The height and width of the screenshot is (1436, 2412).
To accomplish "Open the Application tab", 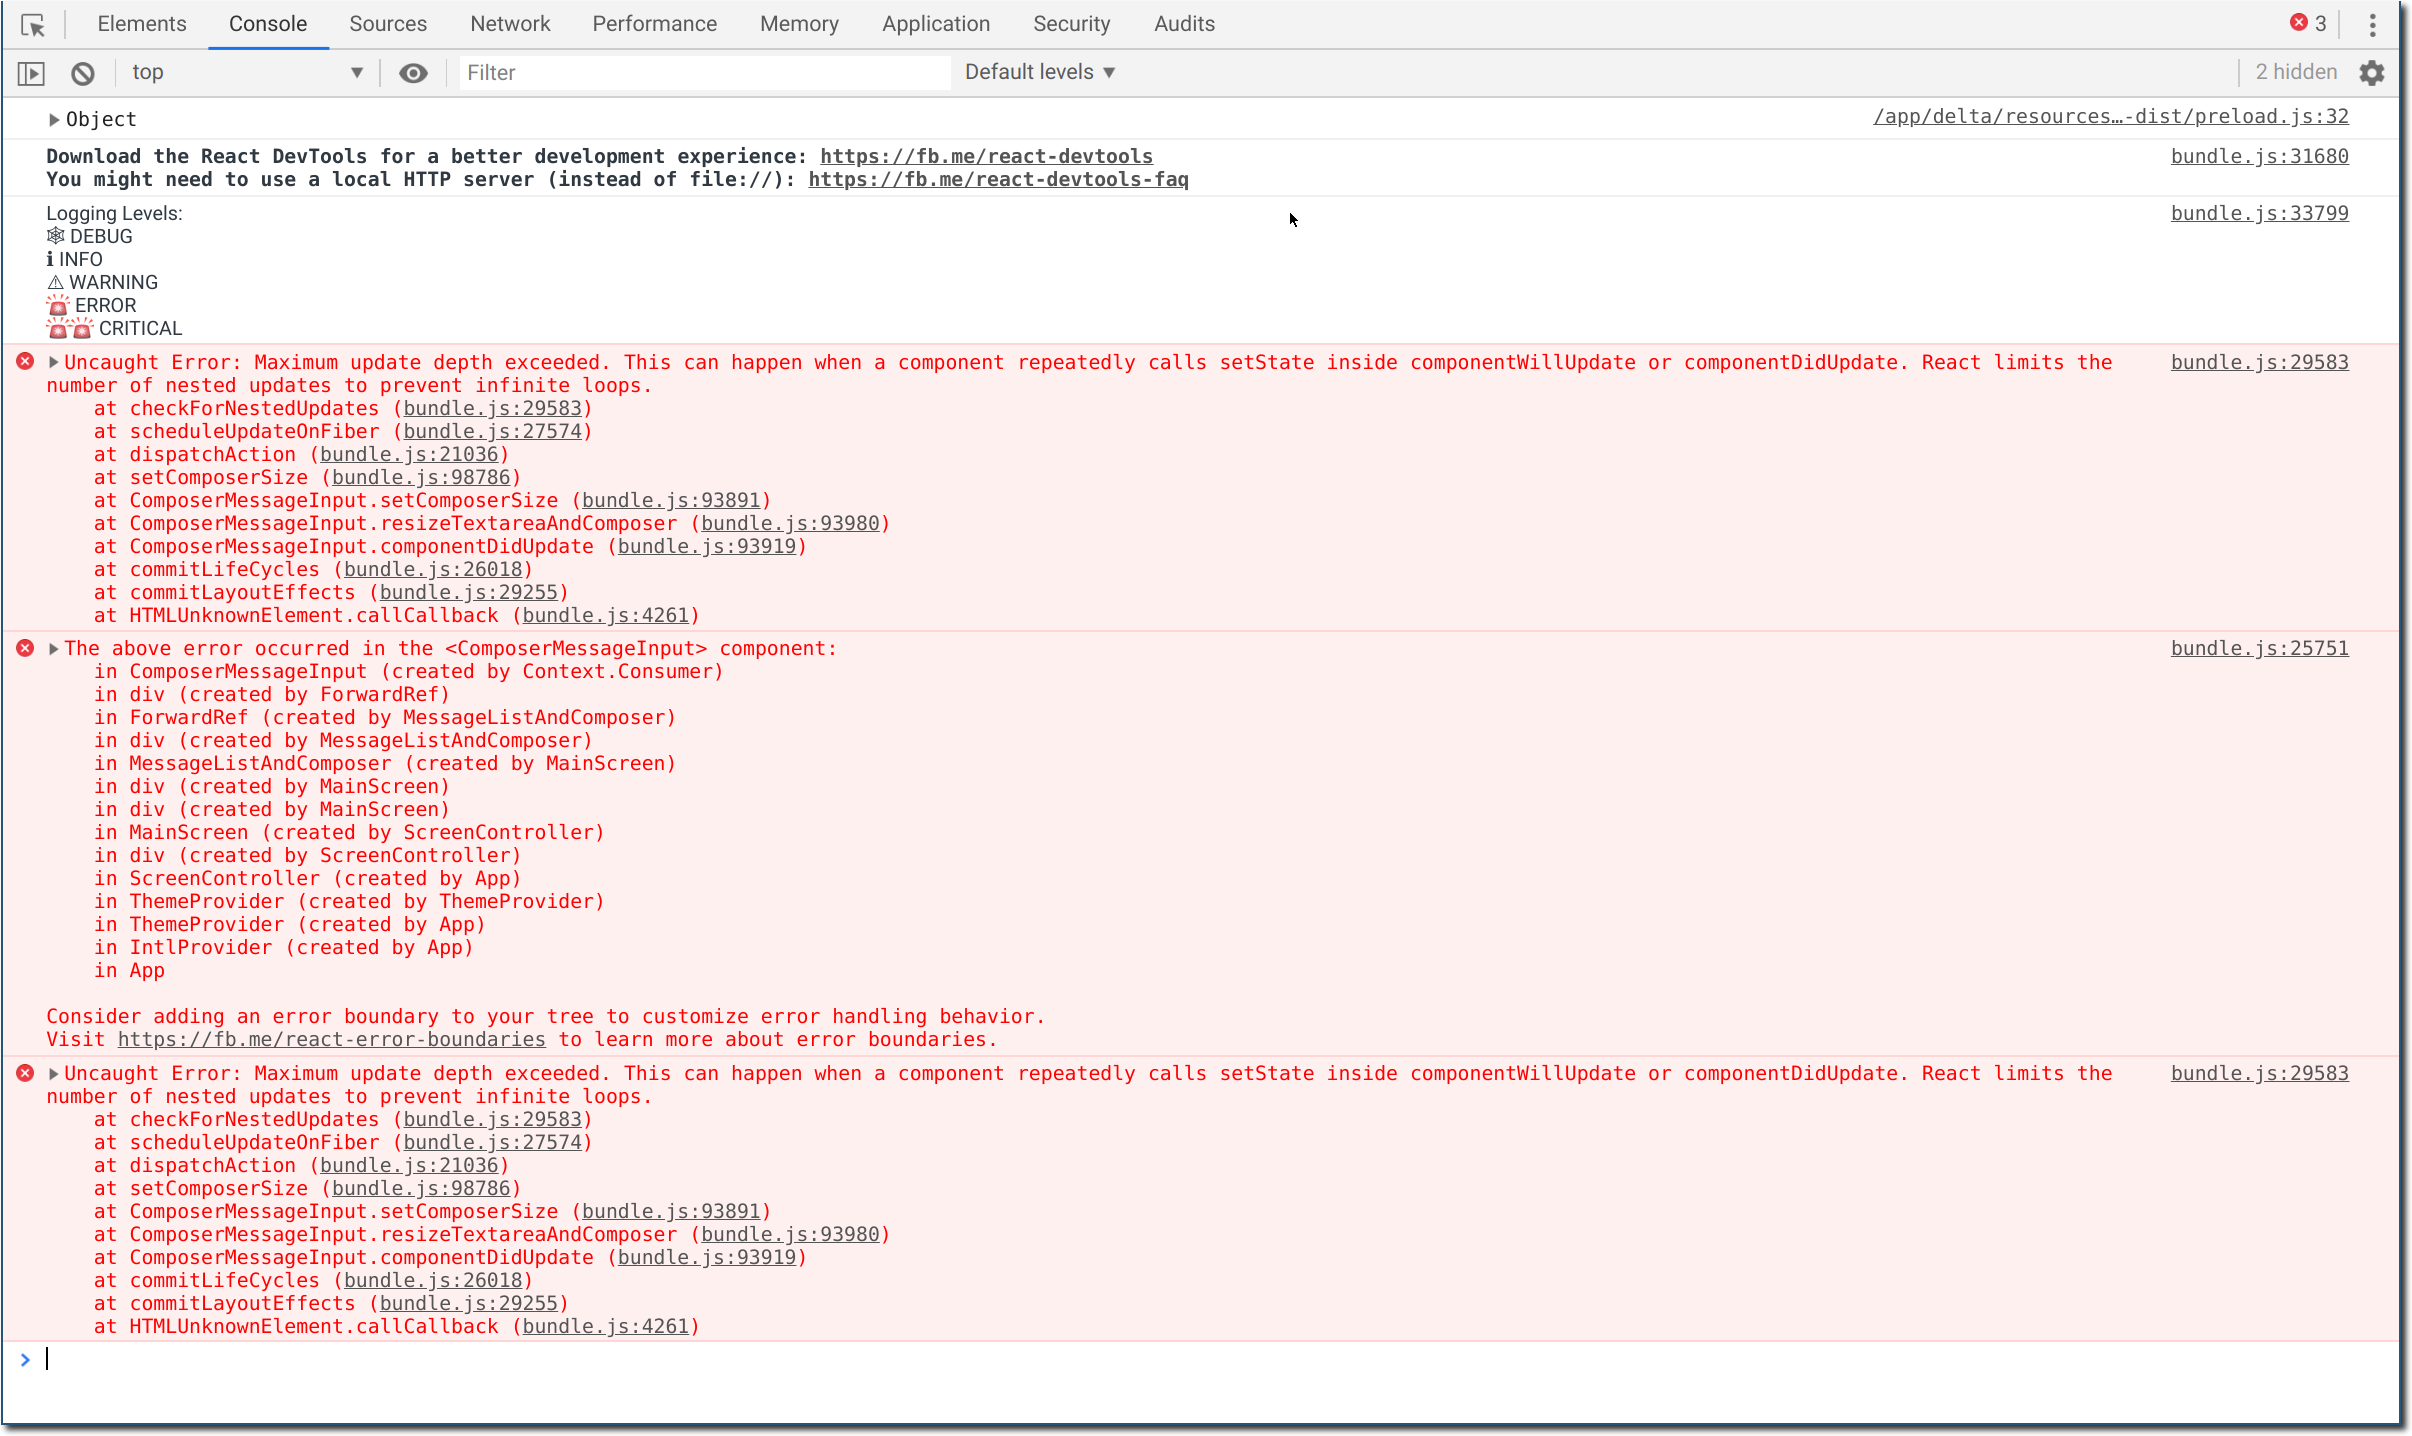I will [x=936, y=24].
